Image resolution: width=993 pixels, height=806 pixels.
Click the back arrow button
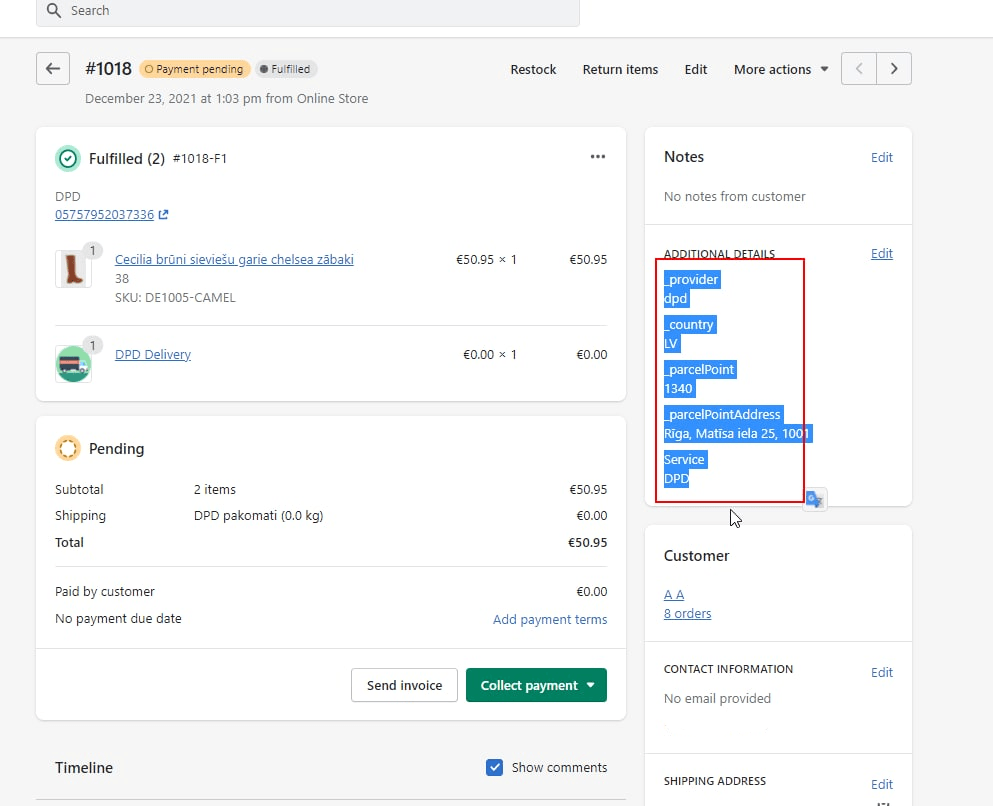(x=53, y=69)
